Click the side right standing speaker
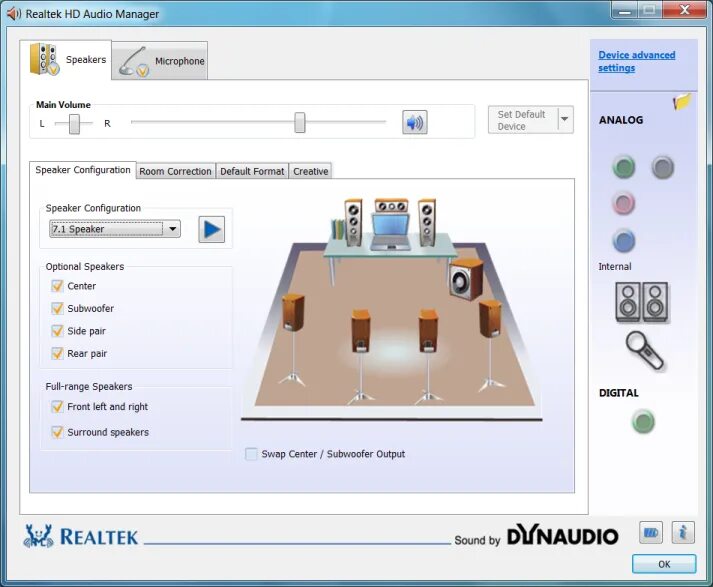The height and width of the screenshot is (587, 713). [x=490, y=344]
